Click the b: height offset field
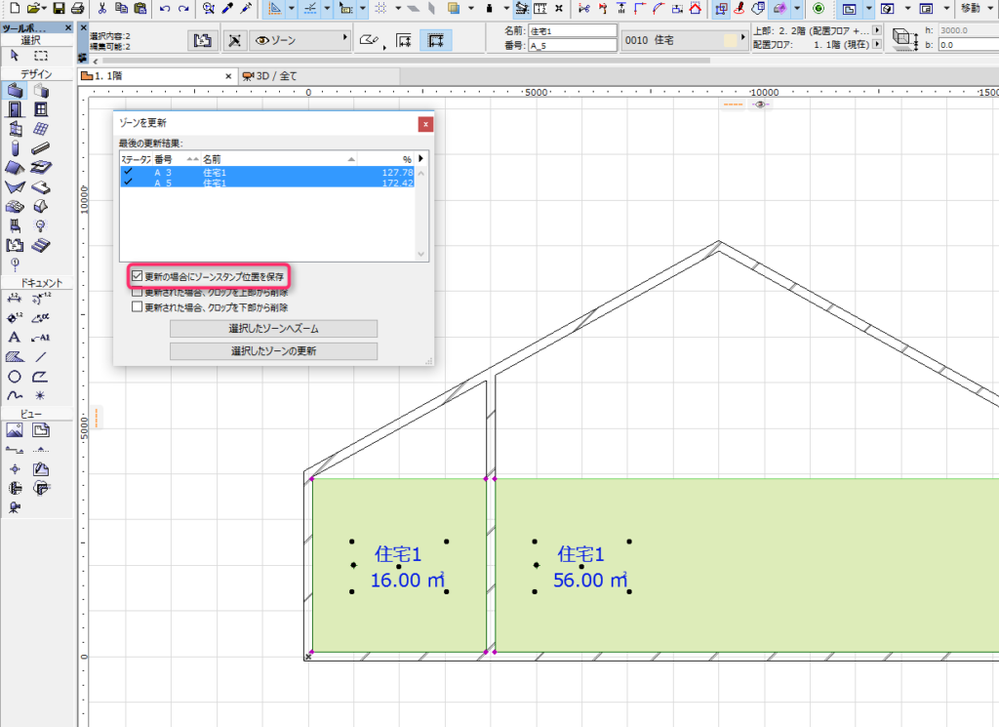 968,45
